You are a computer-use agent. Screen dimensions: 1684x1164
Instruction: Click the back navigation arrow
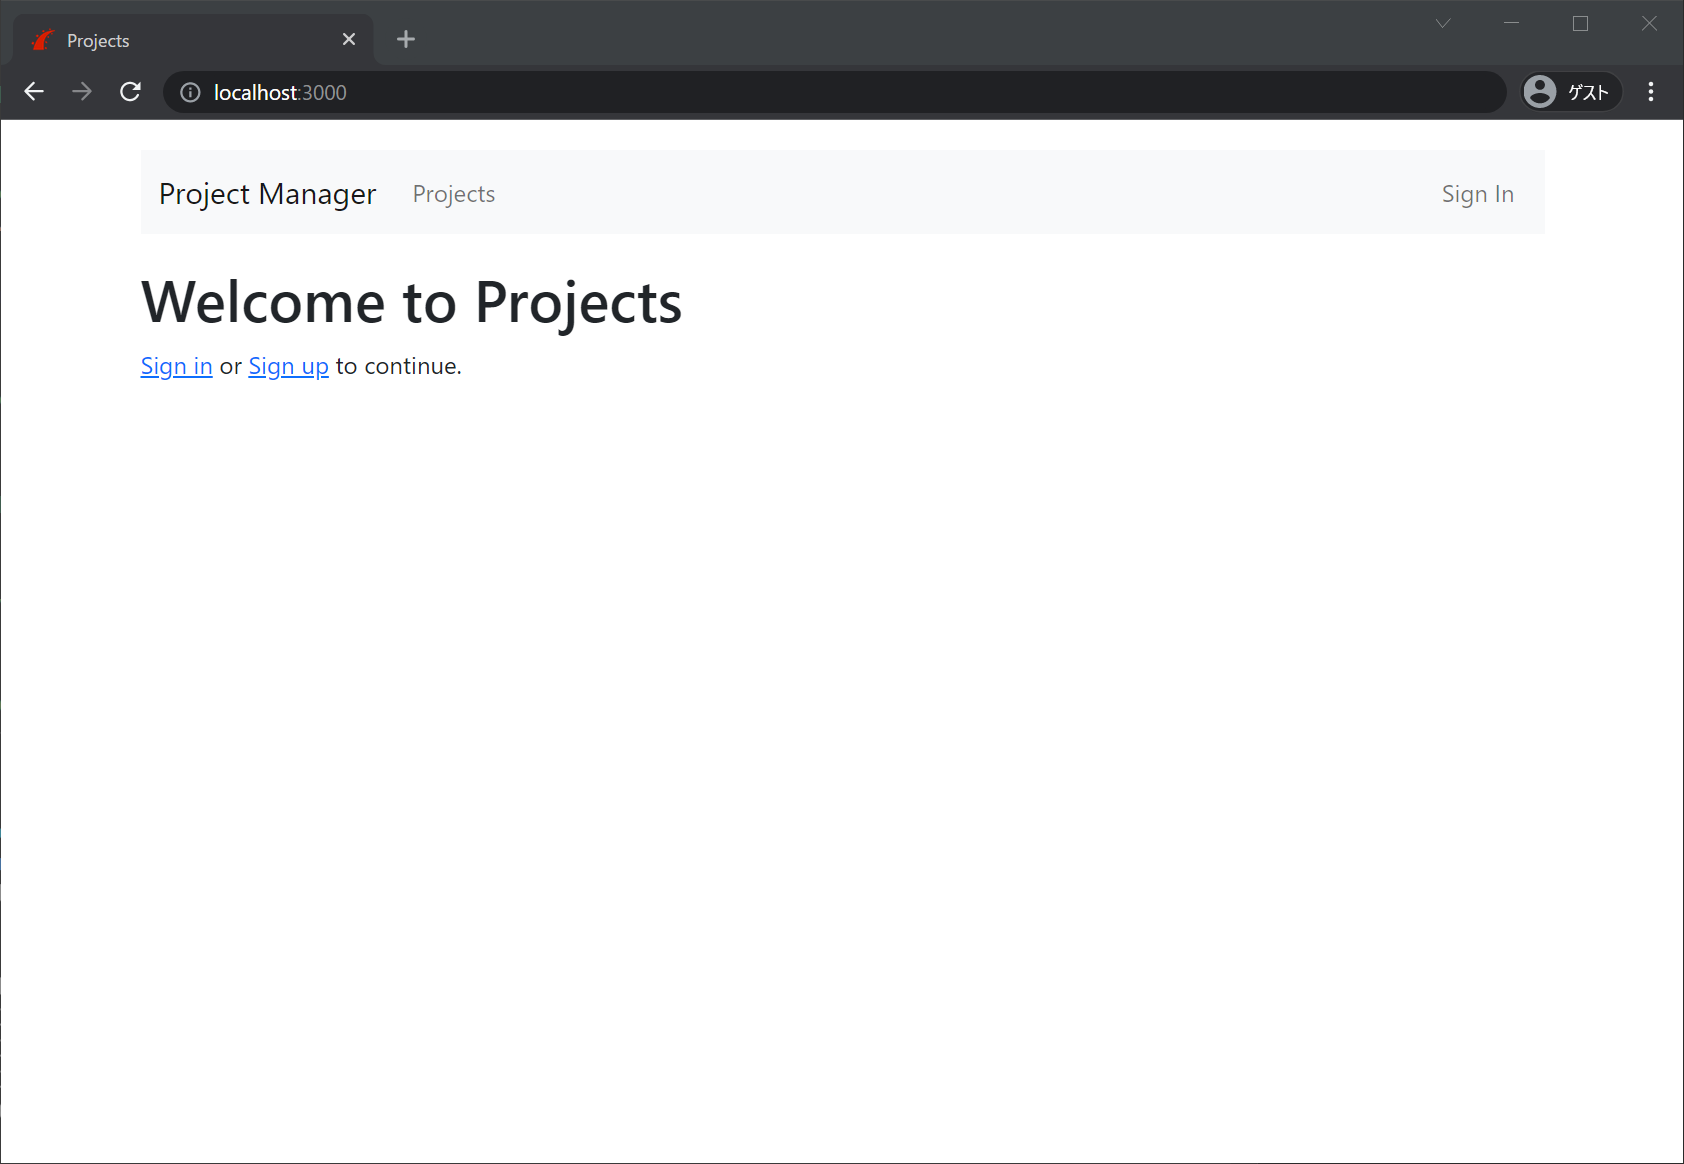point(34,92)
